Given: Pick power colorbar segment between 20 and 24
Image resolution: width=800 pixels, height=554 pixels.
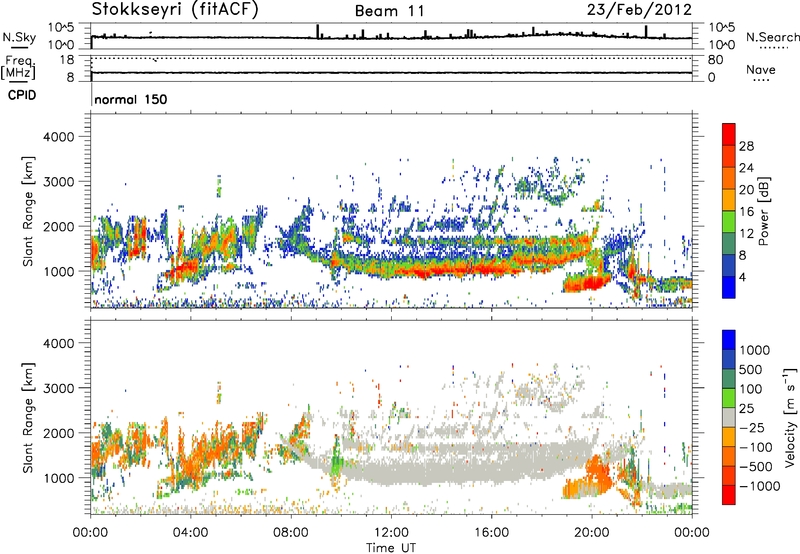Looking at the screenshot, I should tap(729, 178).
